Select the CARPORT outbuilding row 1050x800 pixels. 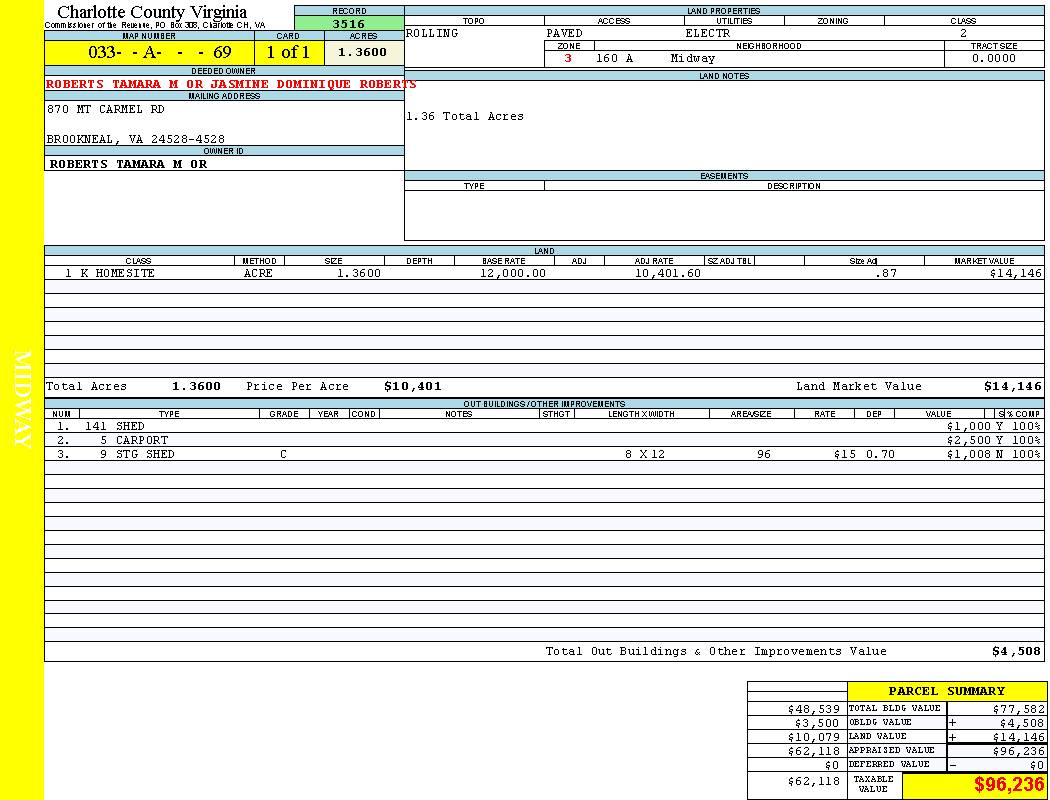click(141, 440)
